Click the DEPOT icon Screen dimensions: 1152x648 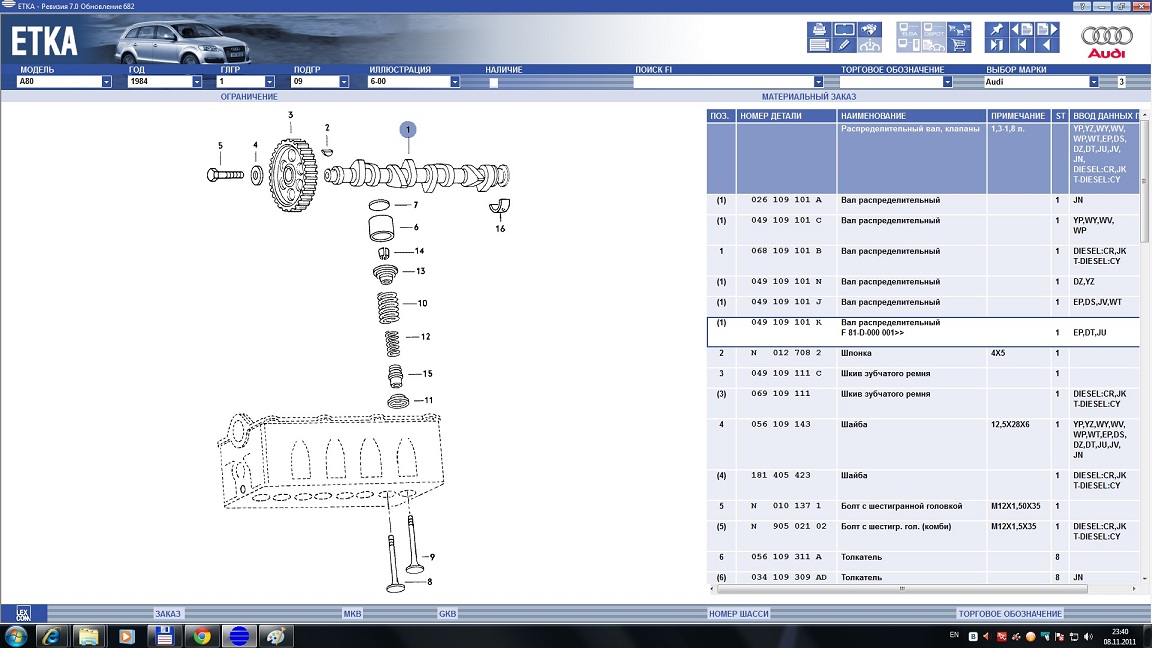(934, 29)
